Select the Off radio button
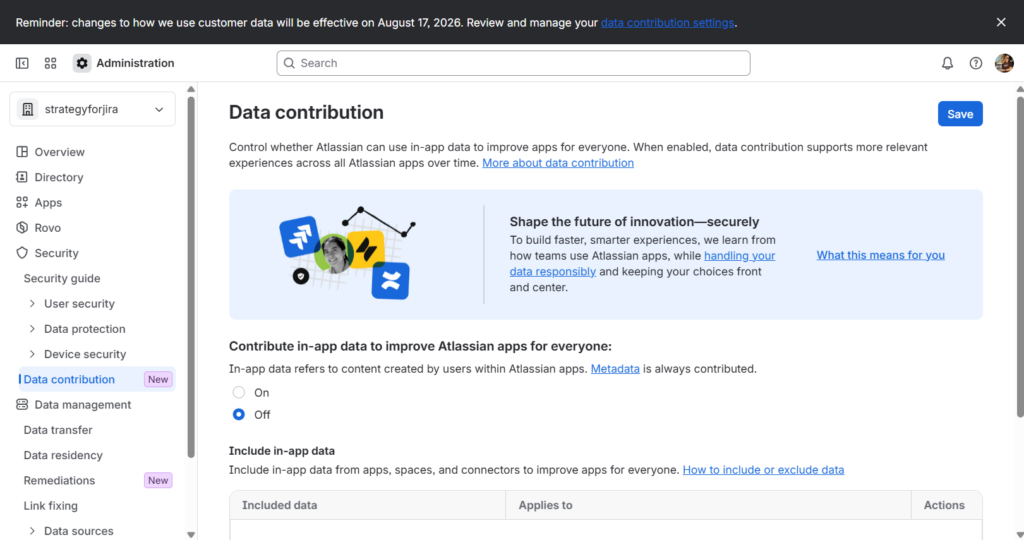 pyautogui.click(x=239, y=415)
